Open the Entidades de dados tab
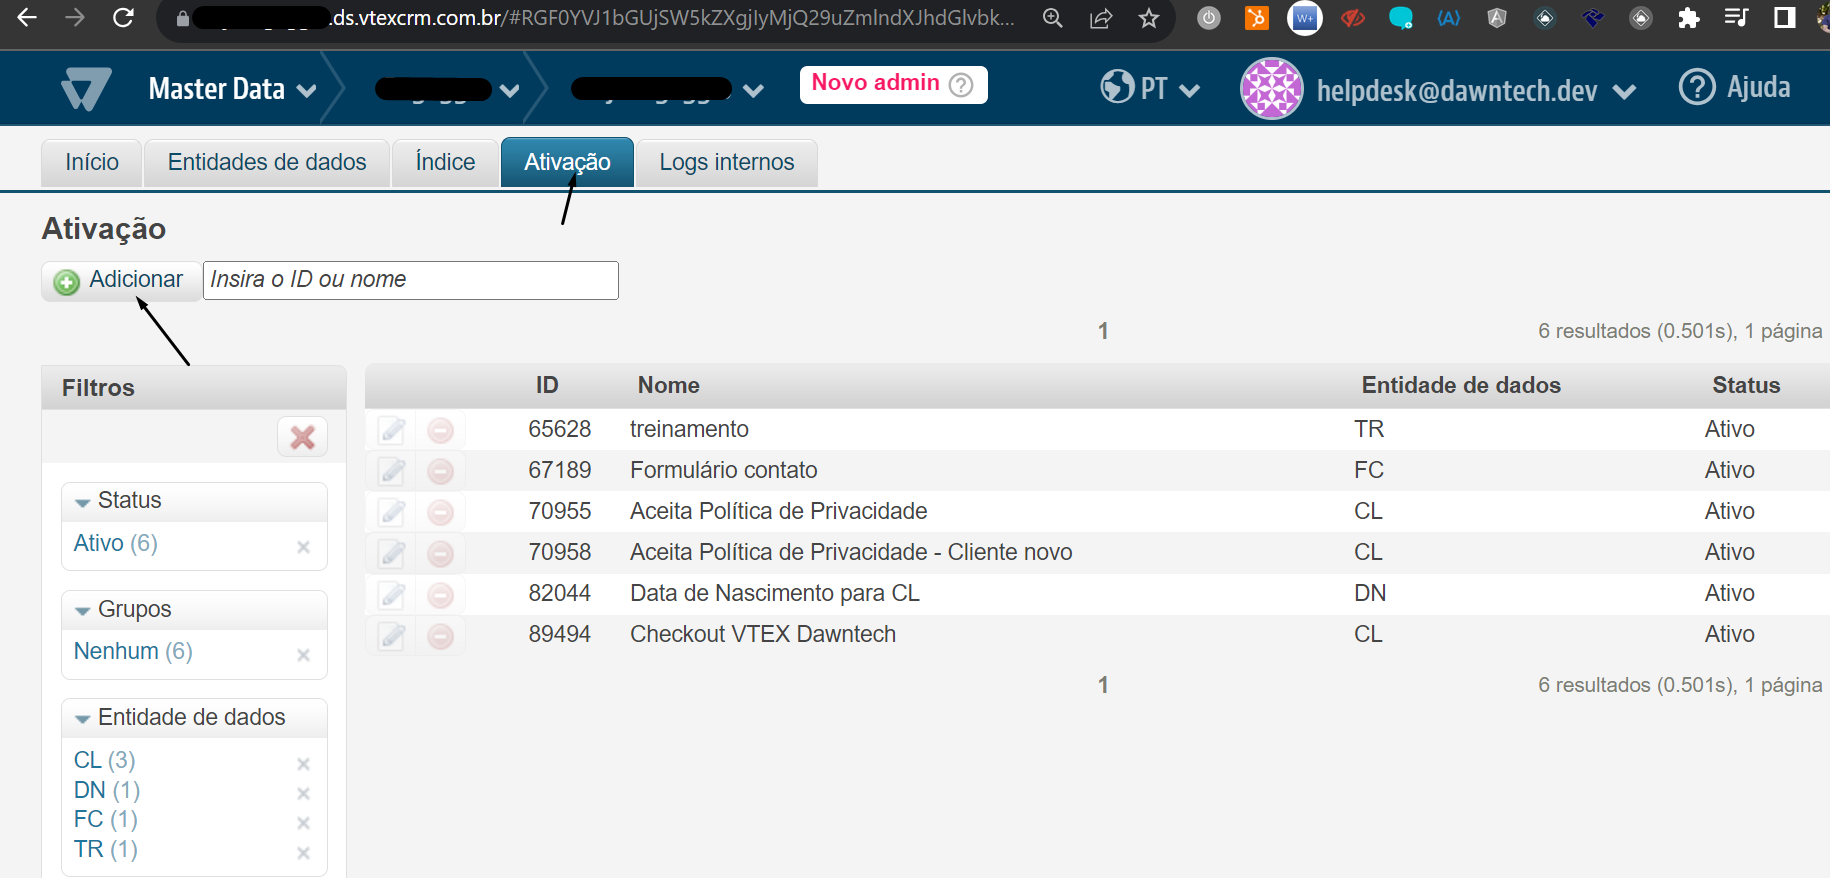 pos(267,162)
